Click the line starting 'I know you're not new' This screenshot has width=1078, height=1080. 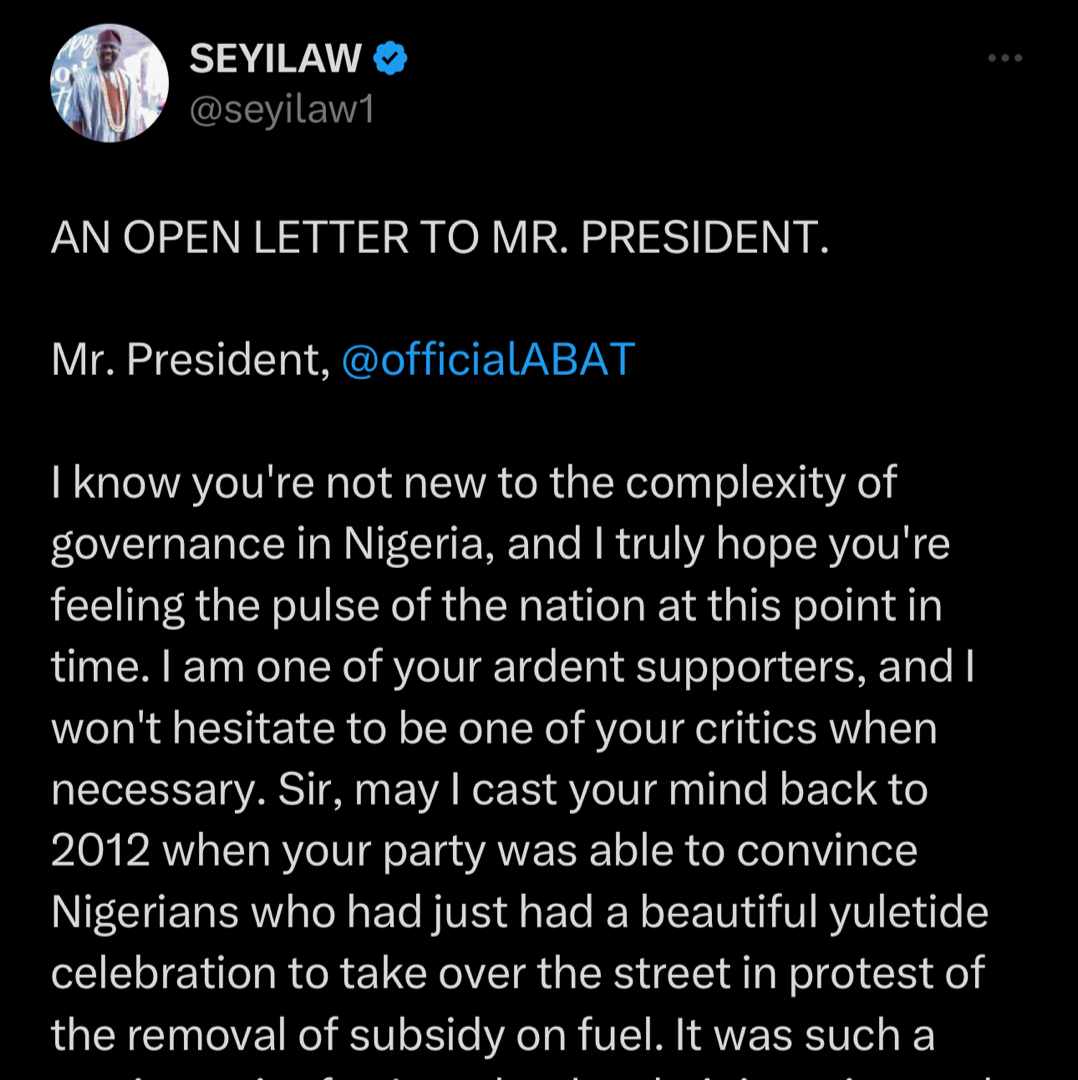(x=474, y=483)
